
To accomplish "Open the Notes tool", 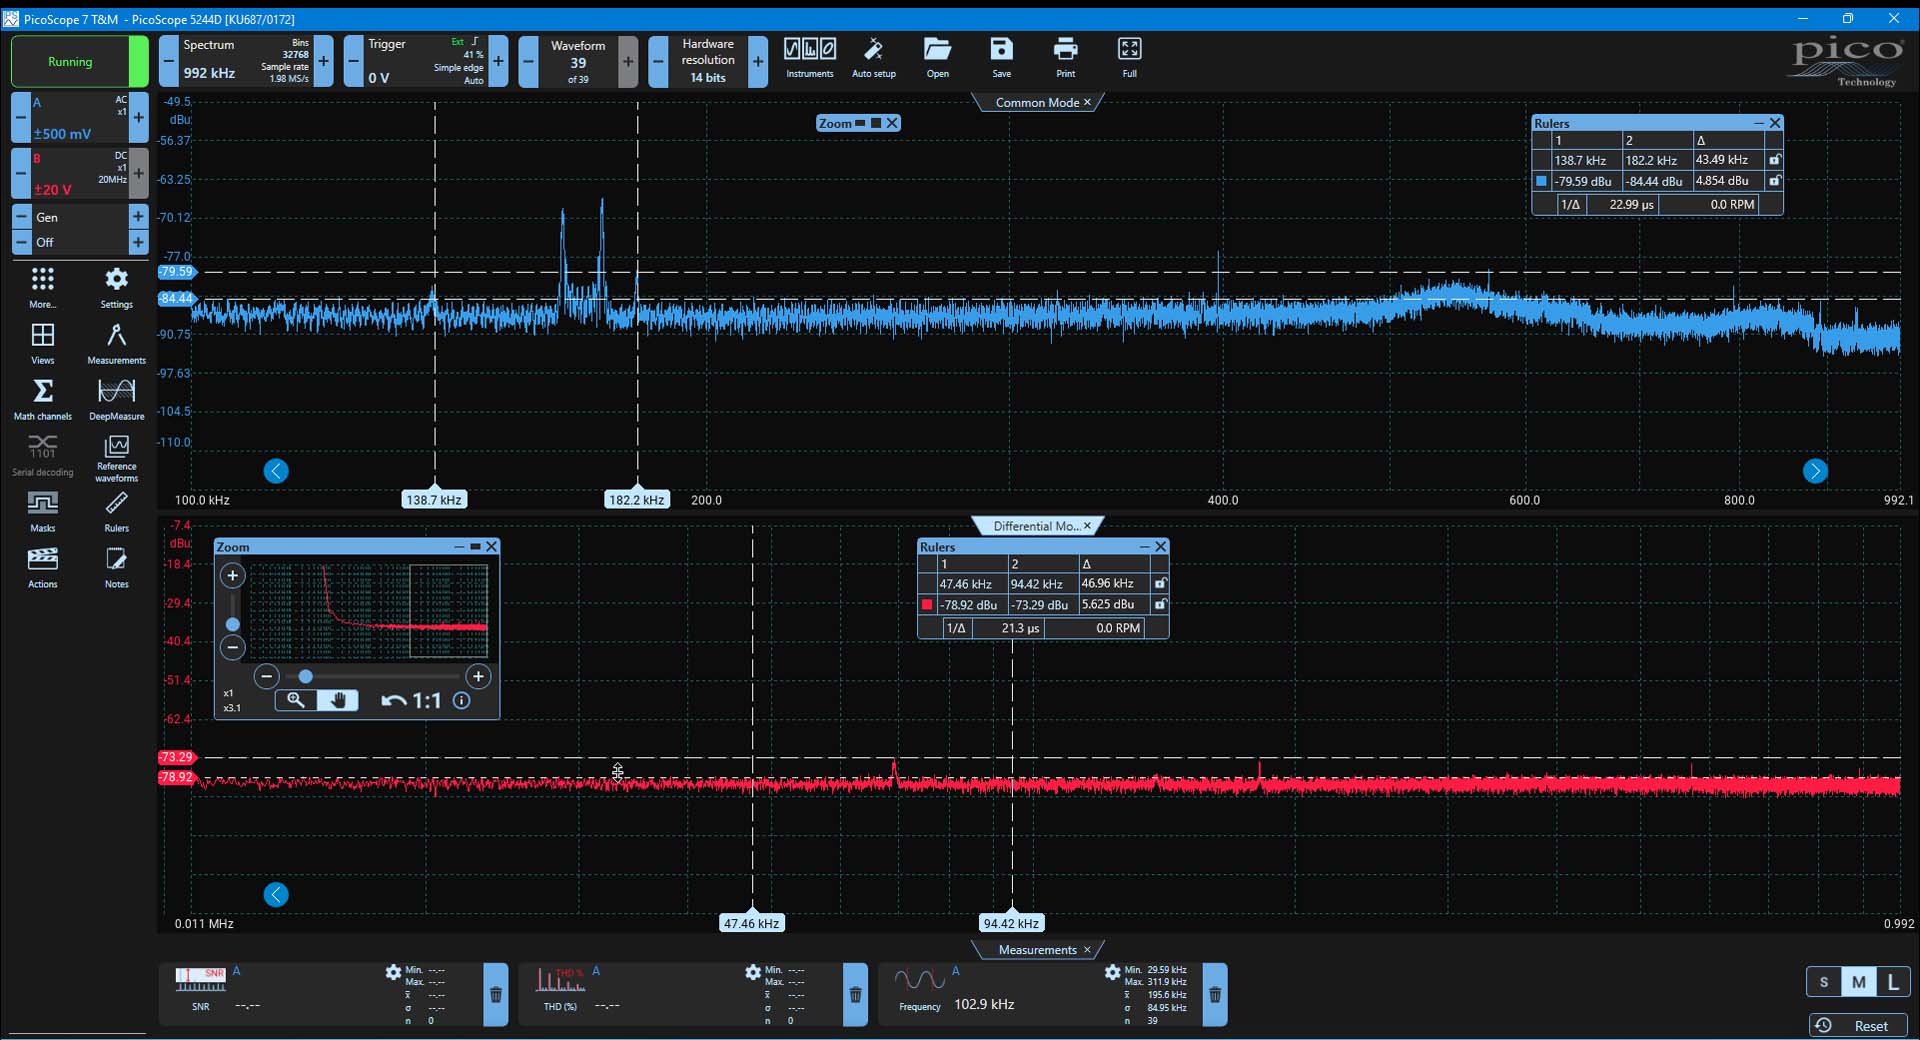I will (x=116, y=567).
